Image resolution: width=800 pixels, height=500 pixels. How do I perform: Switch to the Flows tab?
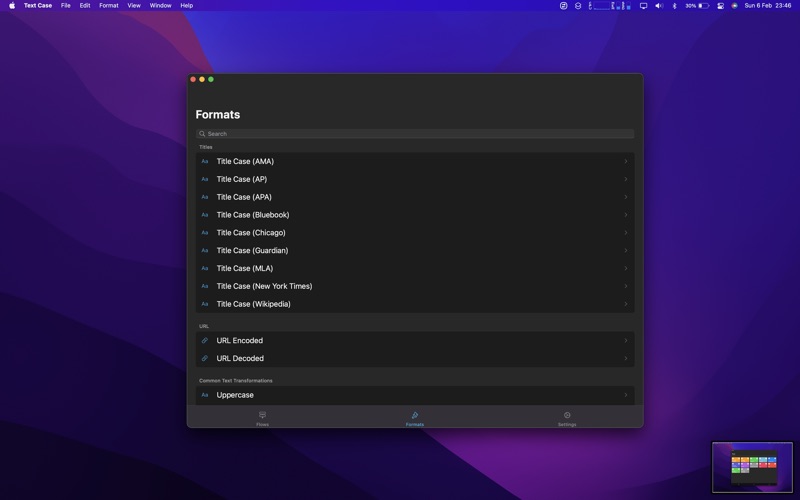tap(262, 418)
